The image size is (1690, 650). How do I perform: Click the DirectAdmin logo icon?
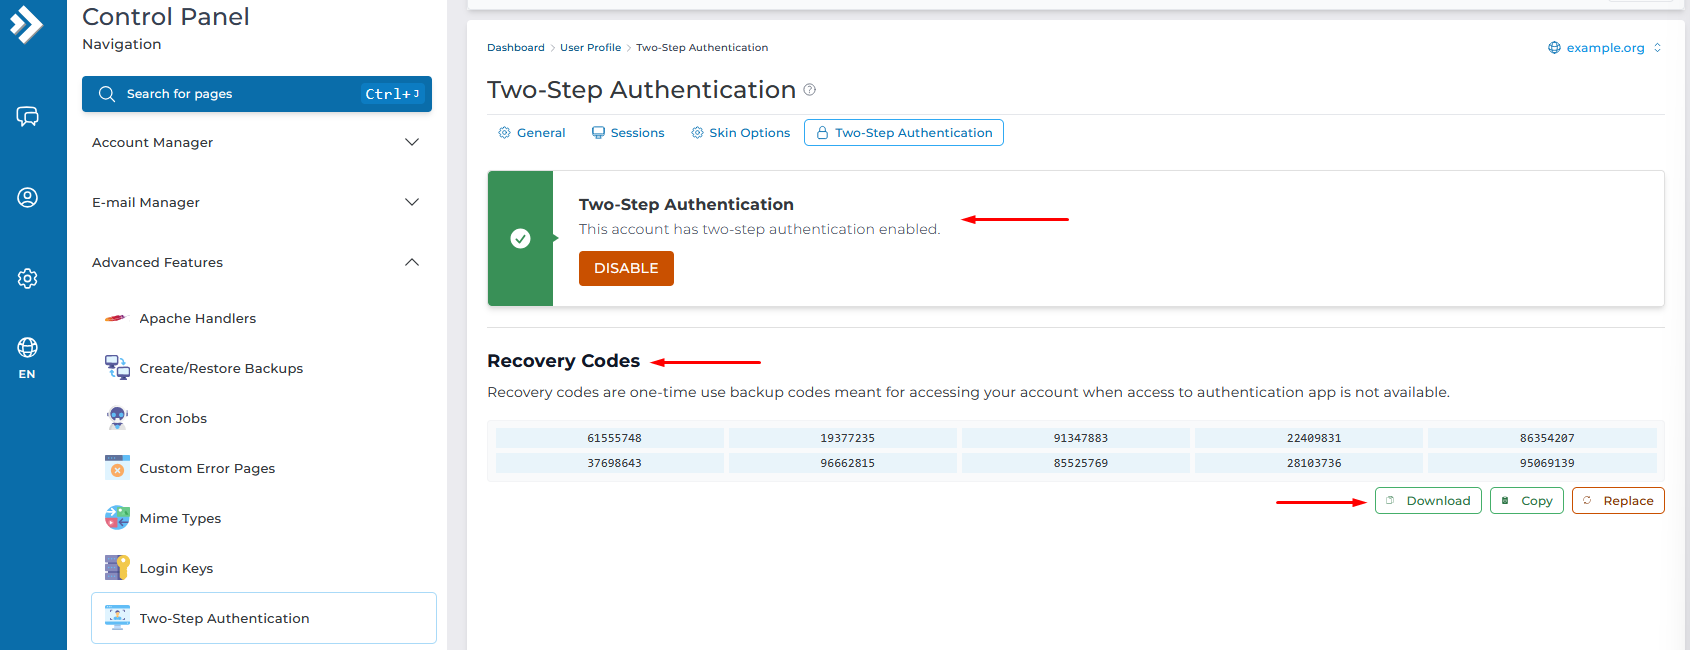[27, 24]
